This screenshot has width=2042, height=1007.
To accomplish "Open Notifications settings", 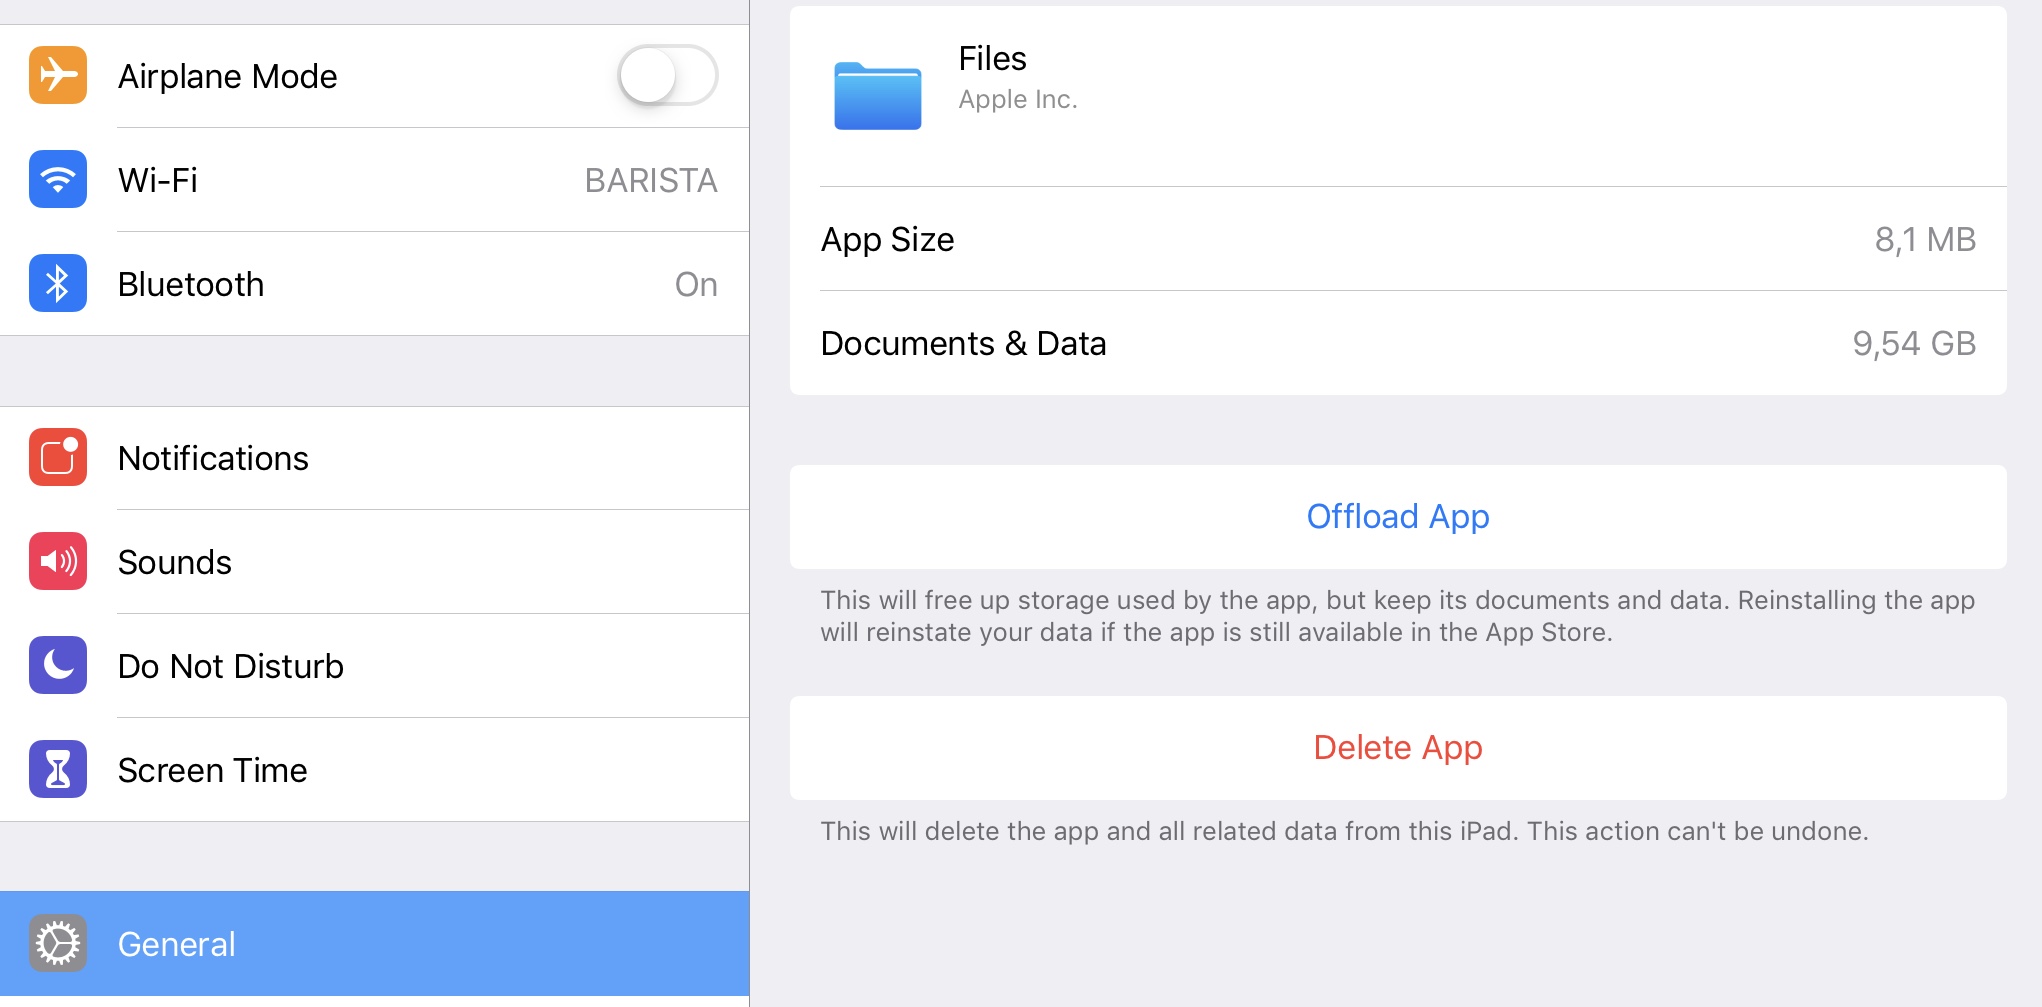I will click(x=374, y=458).
